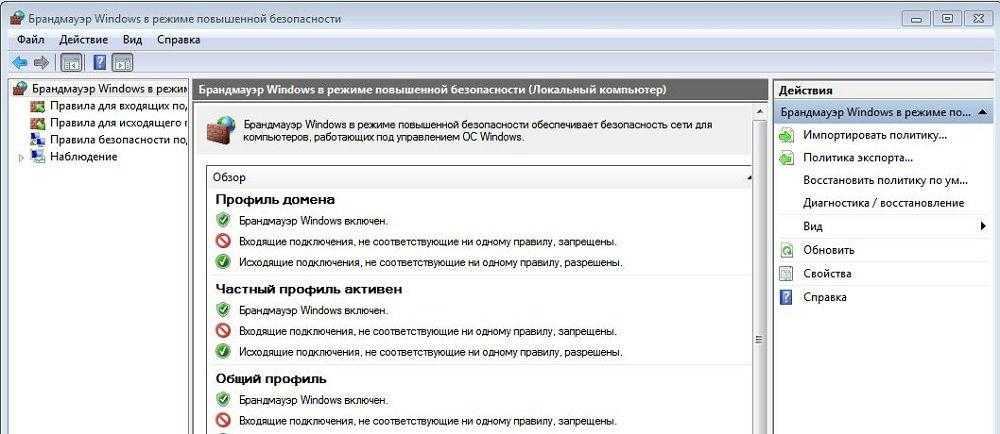The image size is (1000, 434).
Task: Toggle the console tree pane toolbar icon
Action: (x=71, y=62)
